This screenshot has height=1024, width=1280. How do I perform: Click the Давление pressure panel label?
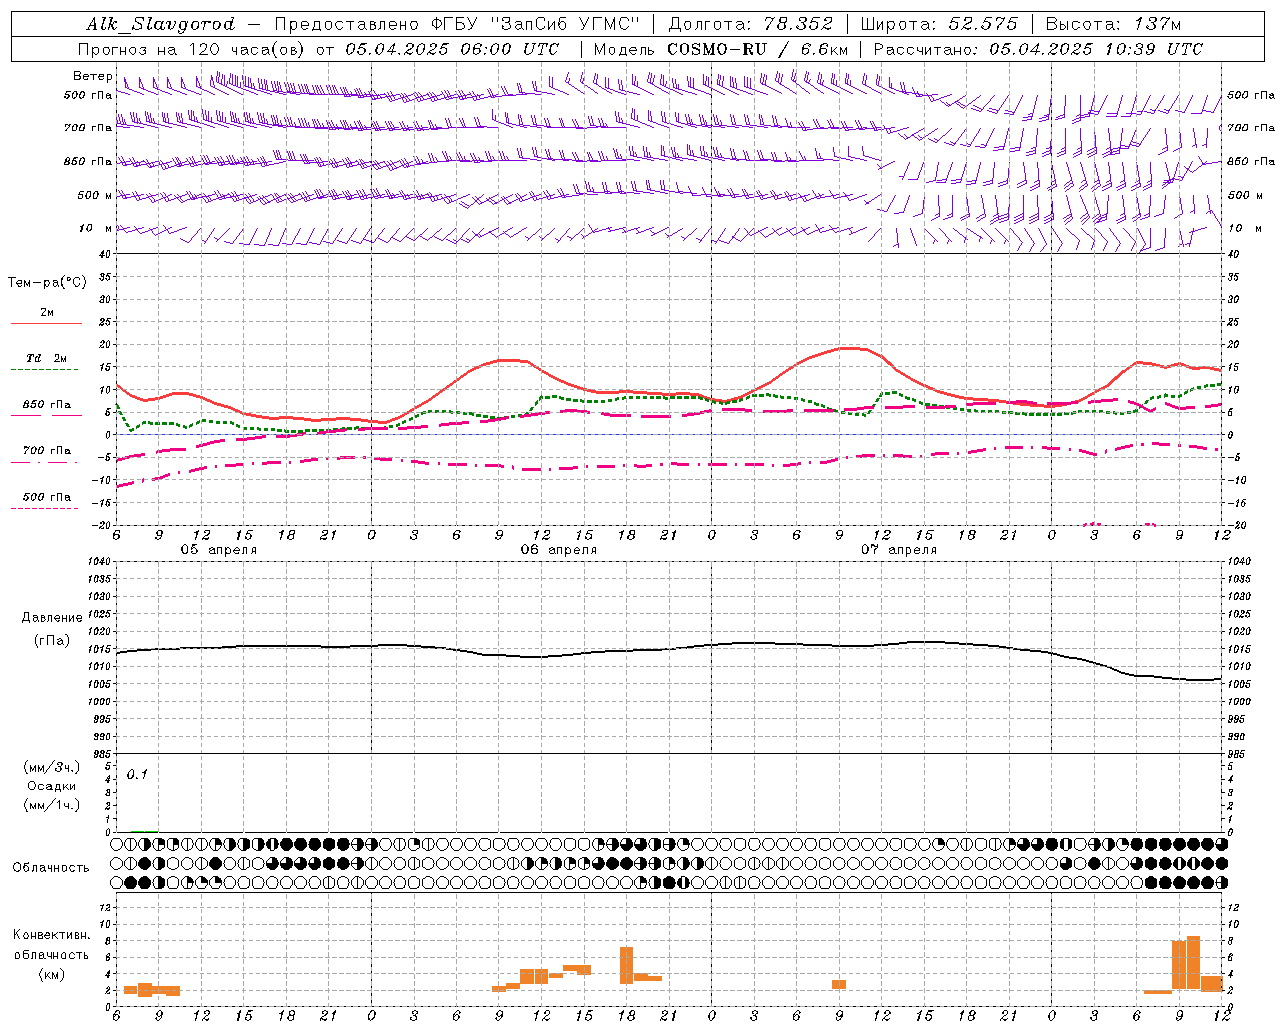coord(52,618)
